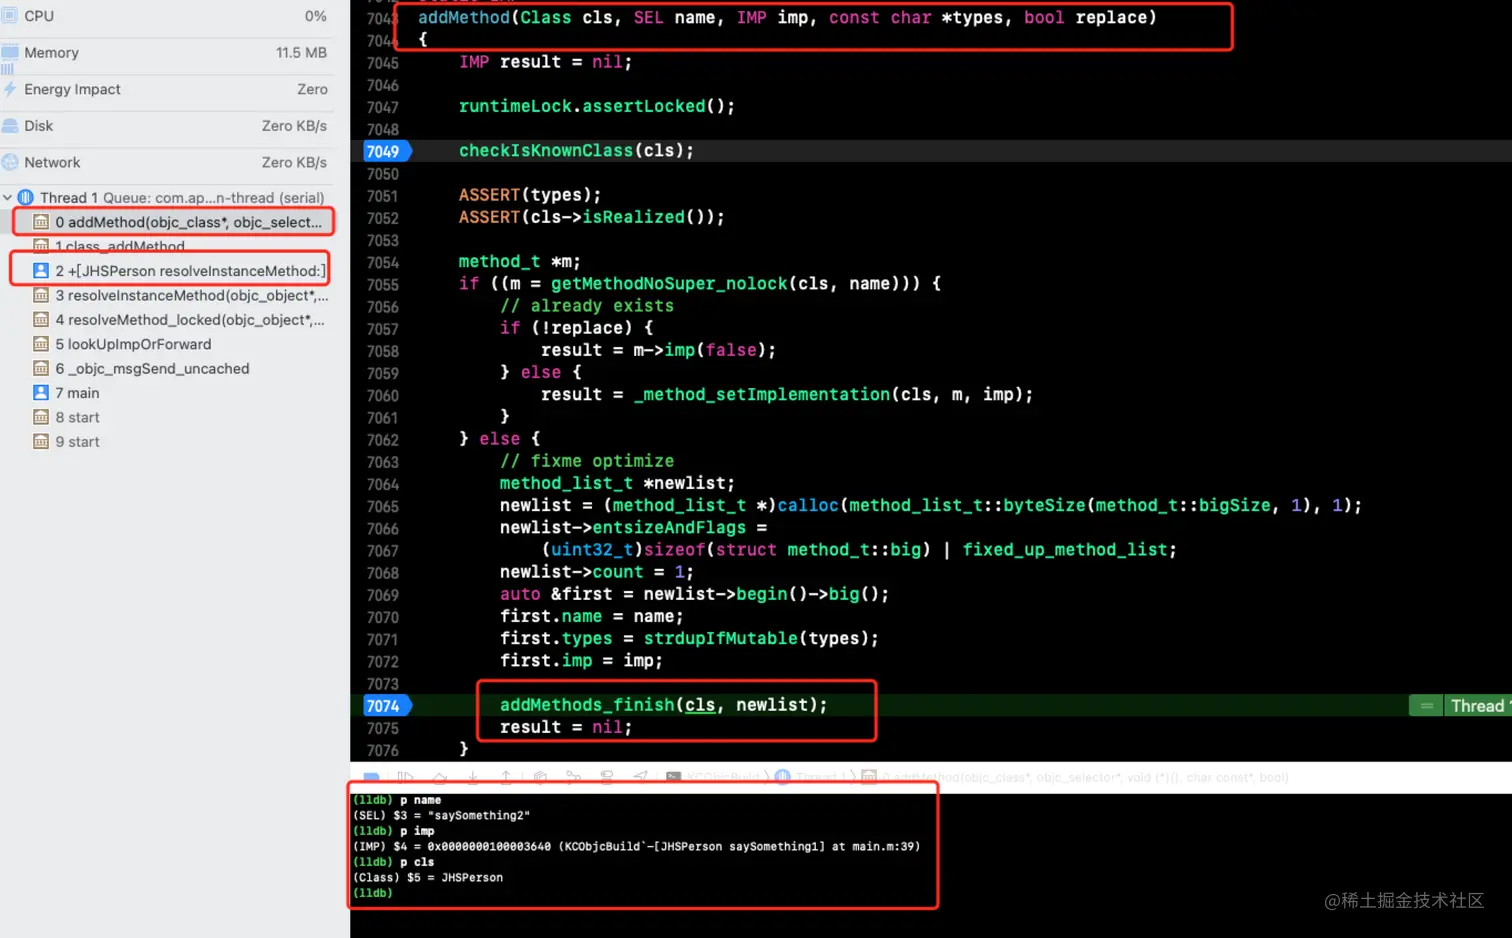Click the Continue program execution icon
The height and width of the screenshot is (938, 1512).
[405, 777]
